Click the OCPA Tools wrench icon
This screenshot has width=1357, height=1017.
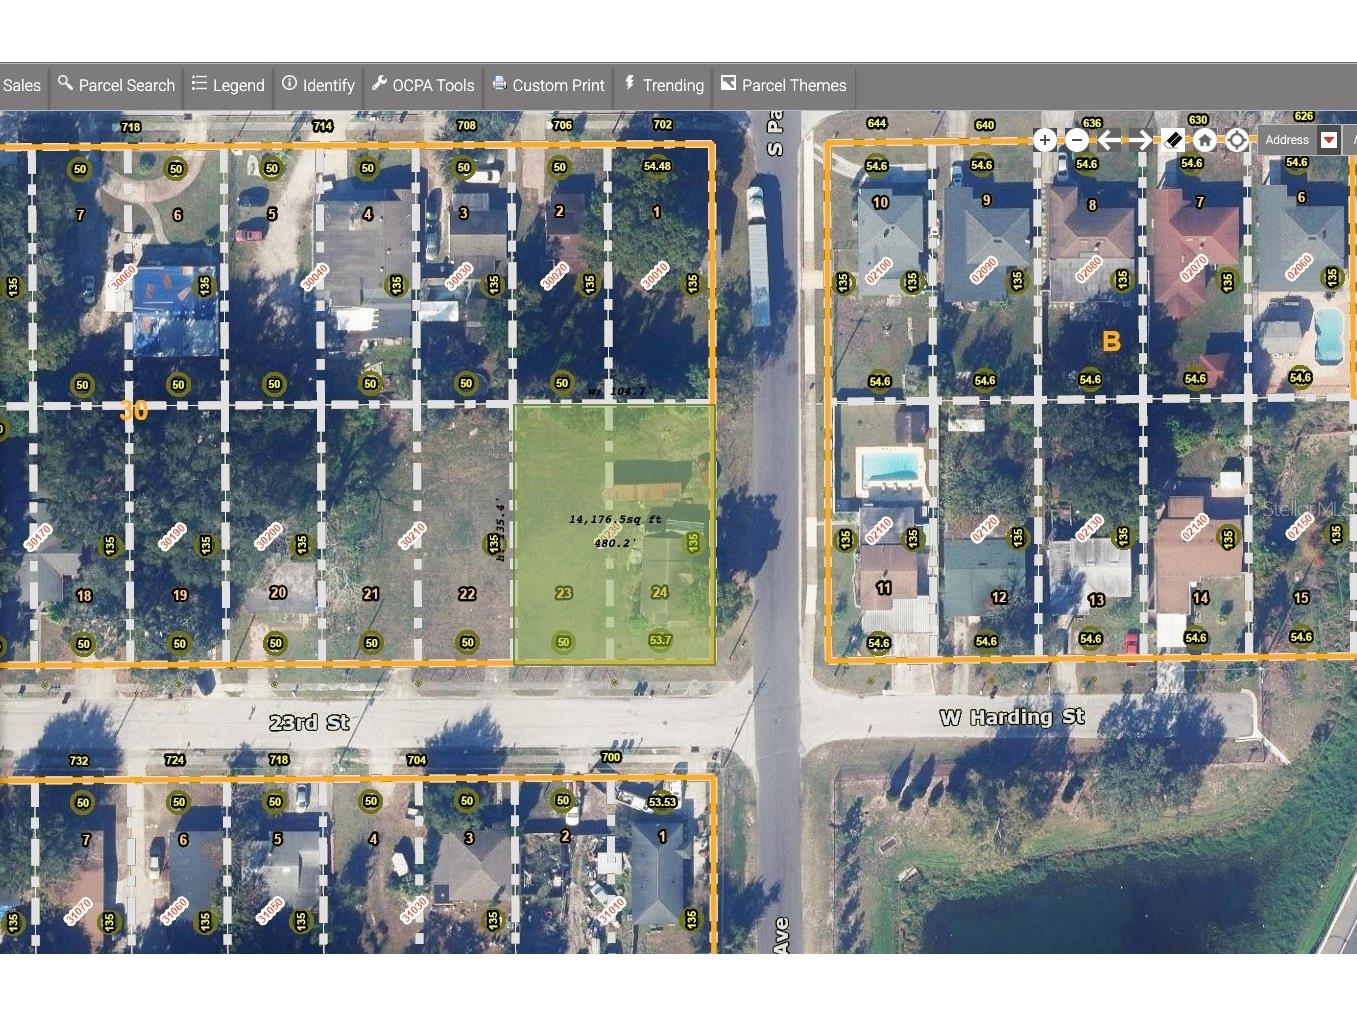[381, 85]
